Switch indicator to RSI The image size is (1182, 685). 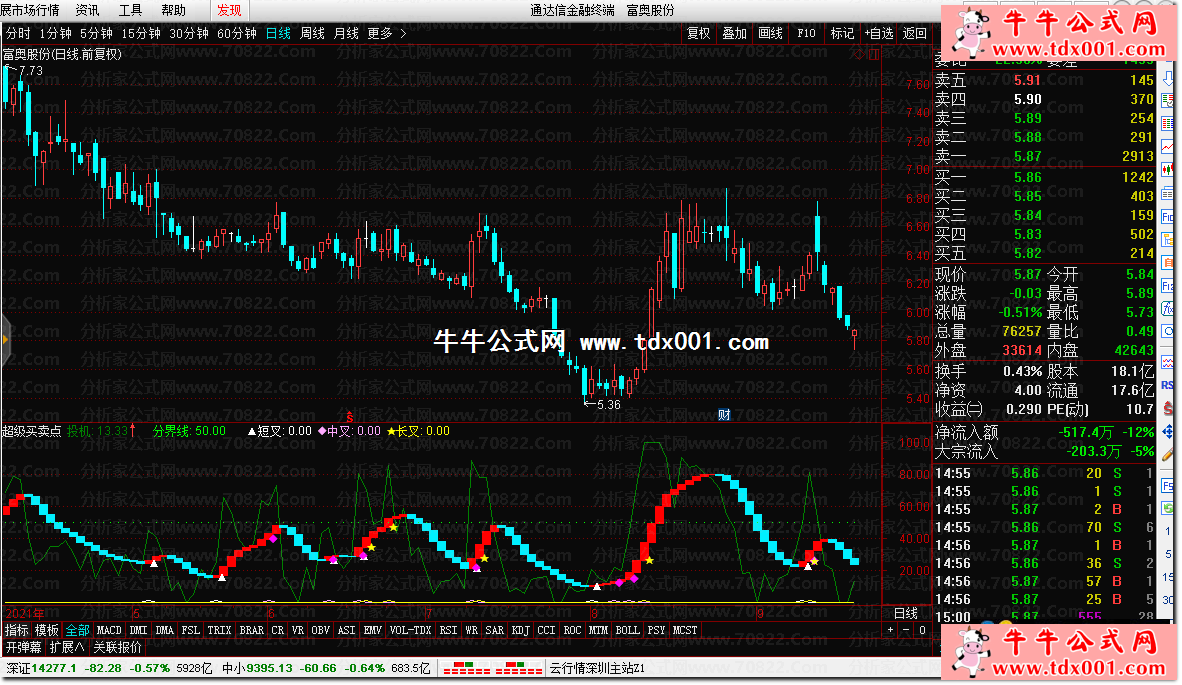pyautogui.click(x=449, y=630)
